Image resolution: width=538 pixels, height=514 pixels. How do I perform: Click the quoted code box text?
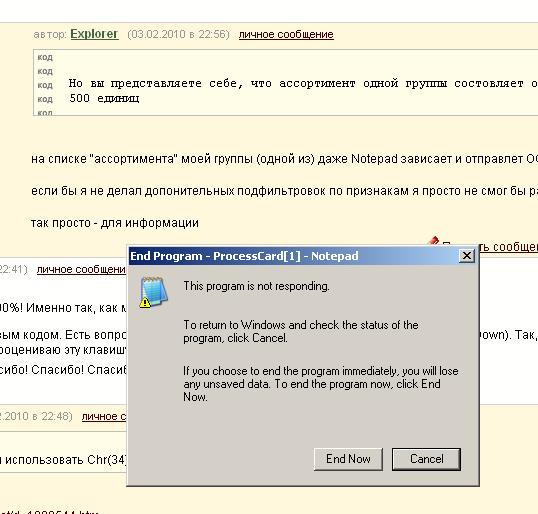point(303,91)
